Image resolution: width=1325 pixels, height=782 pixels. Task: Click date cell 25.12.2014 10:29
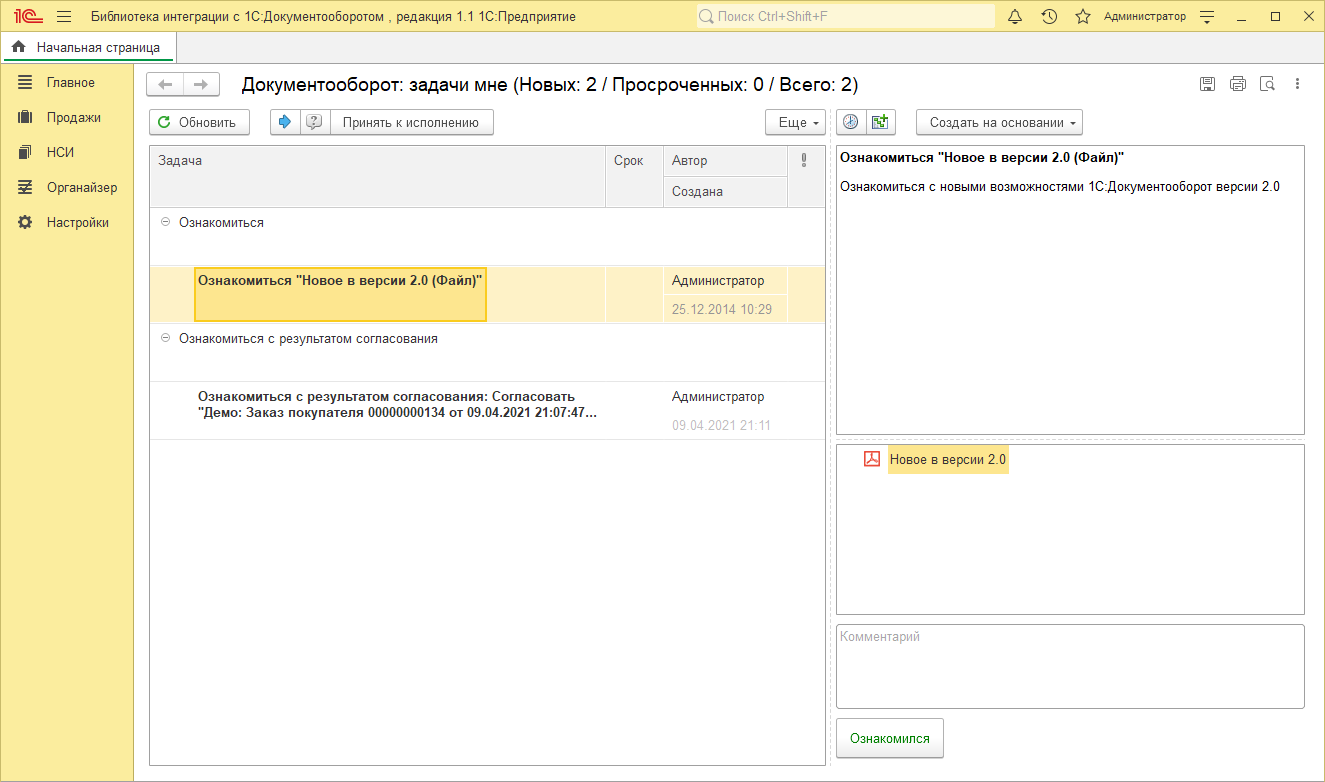(x=722, y=309)
